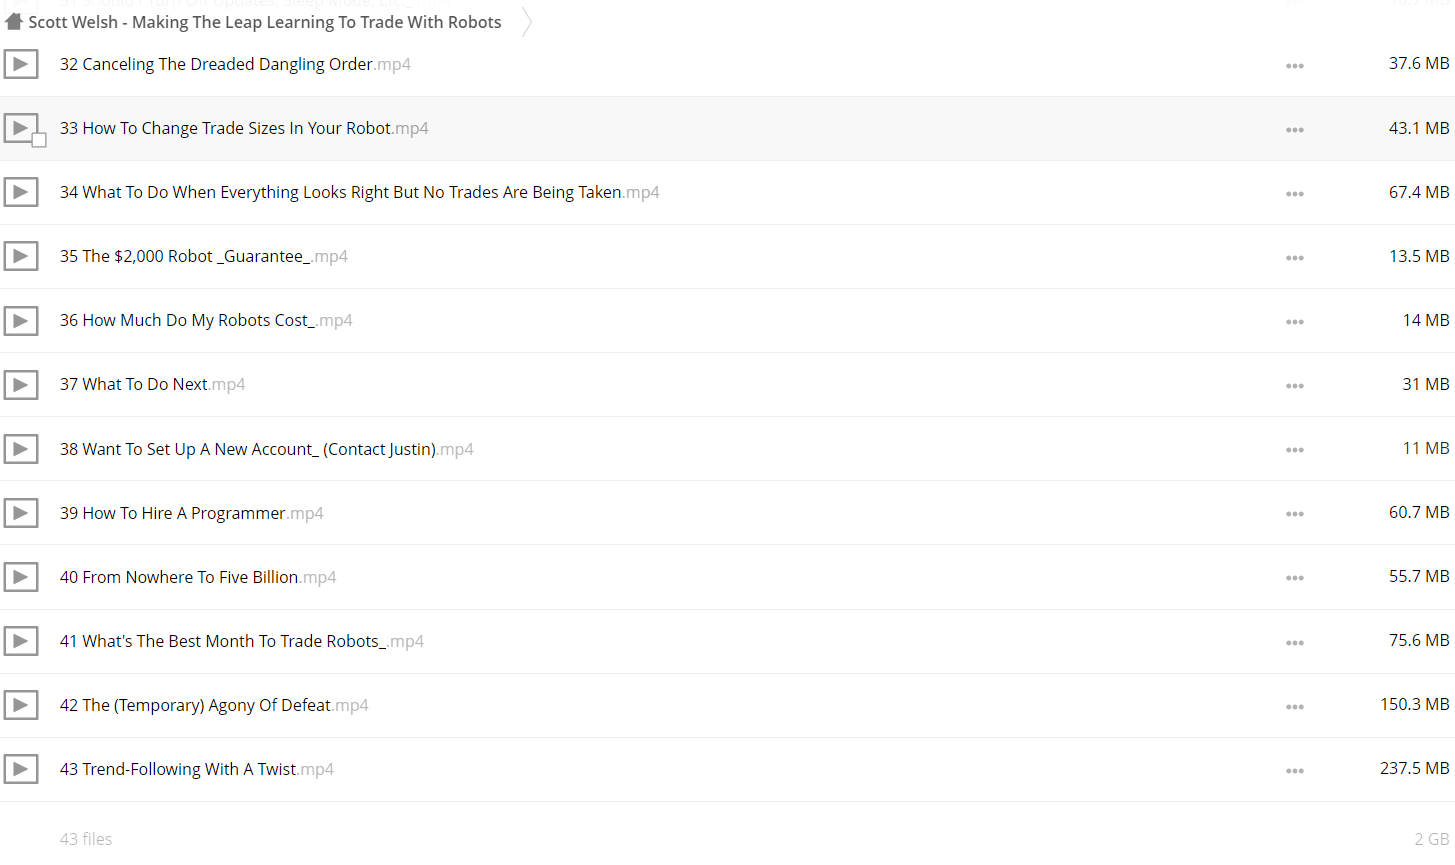The height and width of the screenshot is (865, 1455).
Task: Click play icon next to How To Hire A Programmer
Action: coord(20,513)
